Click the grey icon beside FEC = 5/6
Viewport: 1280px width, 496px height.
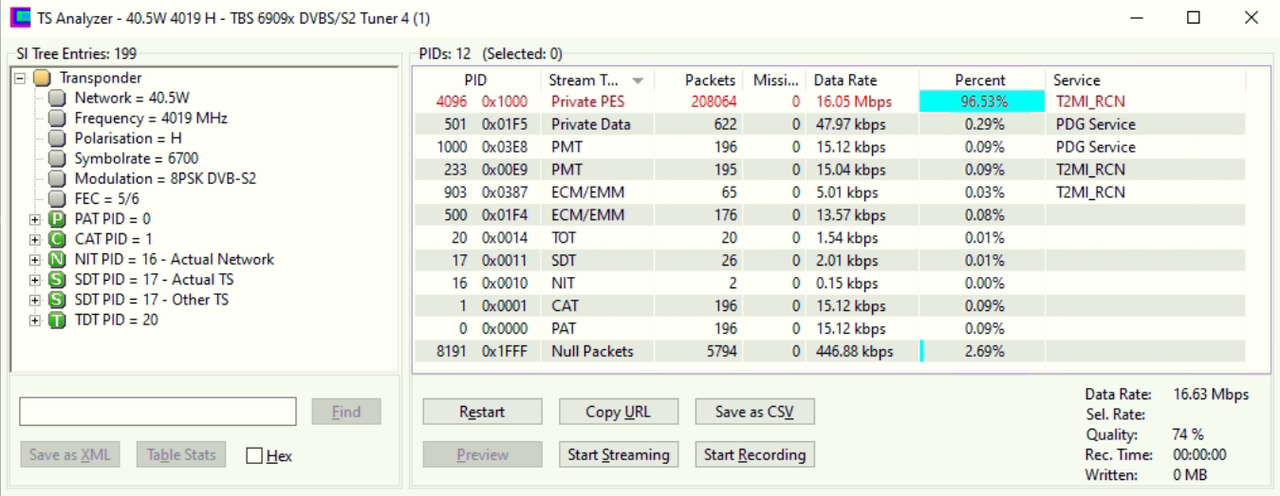coord(56,199)
